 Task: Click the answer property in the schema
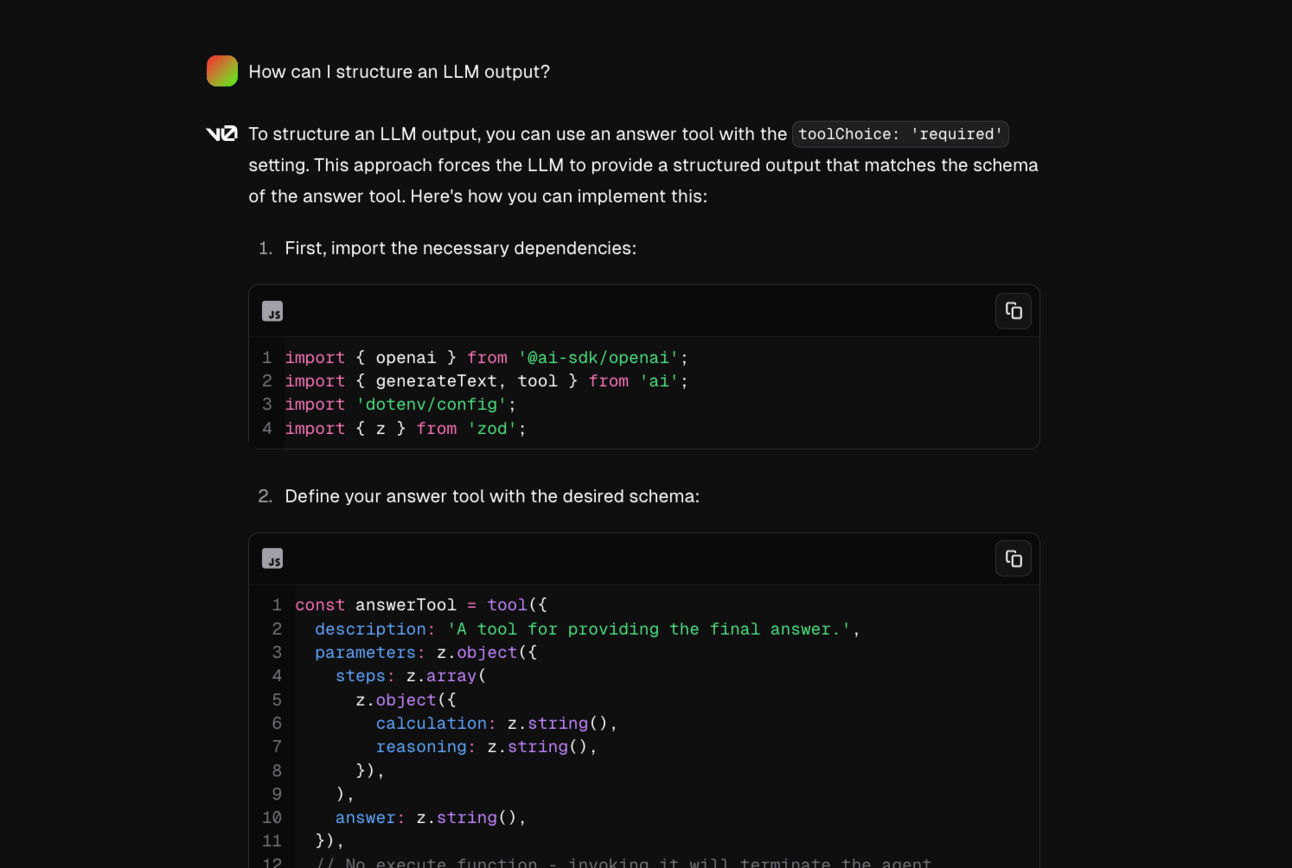pyautogui.click(x=365, y=818)
